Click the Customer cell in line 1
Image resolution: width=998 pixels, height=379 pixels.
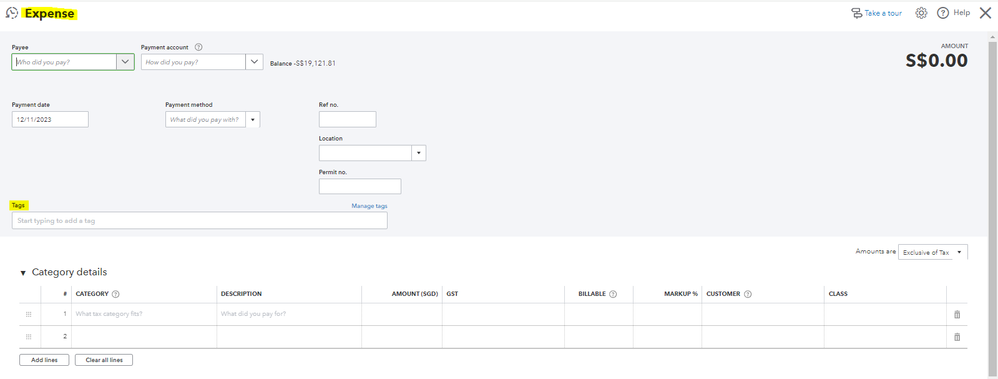(763, 314)
